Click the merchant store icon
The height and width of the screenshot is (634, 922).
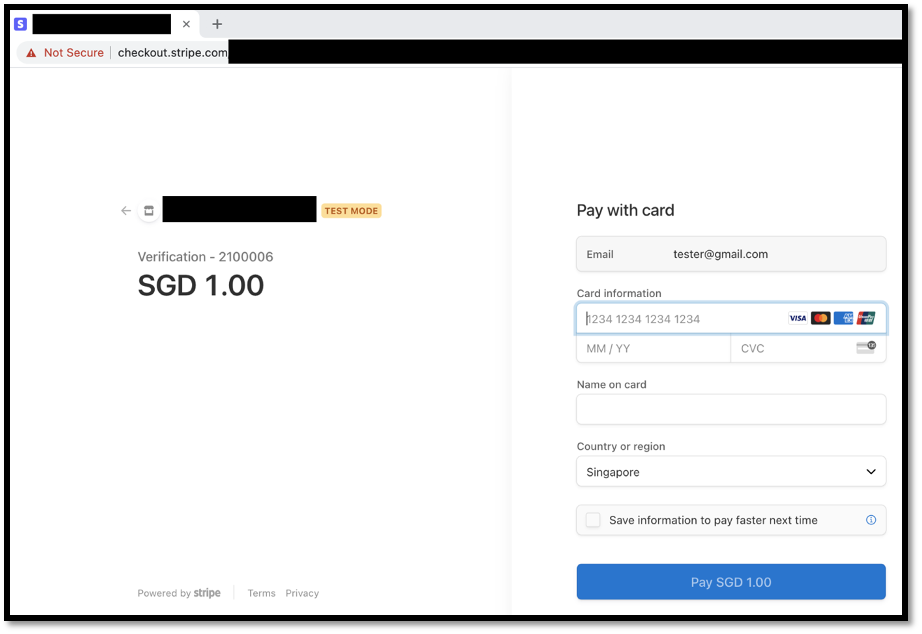tap(149, 211)
